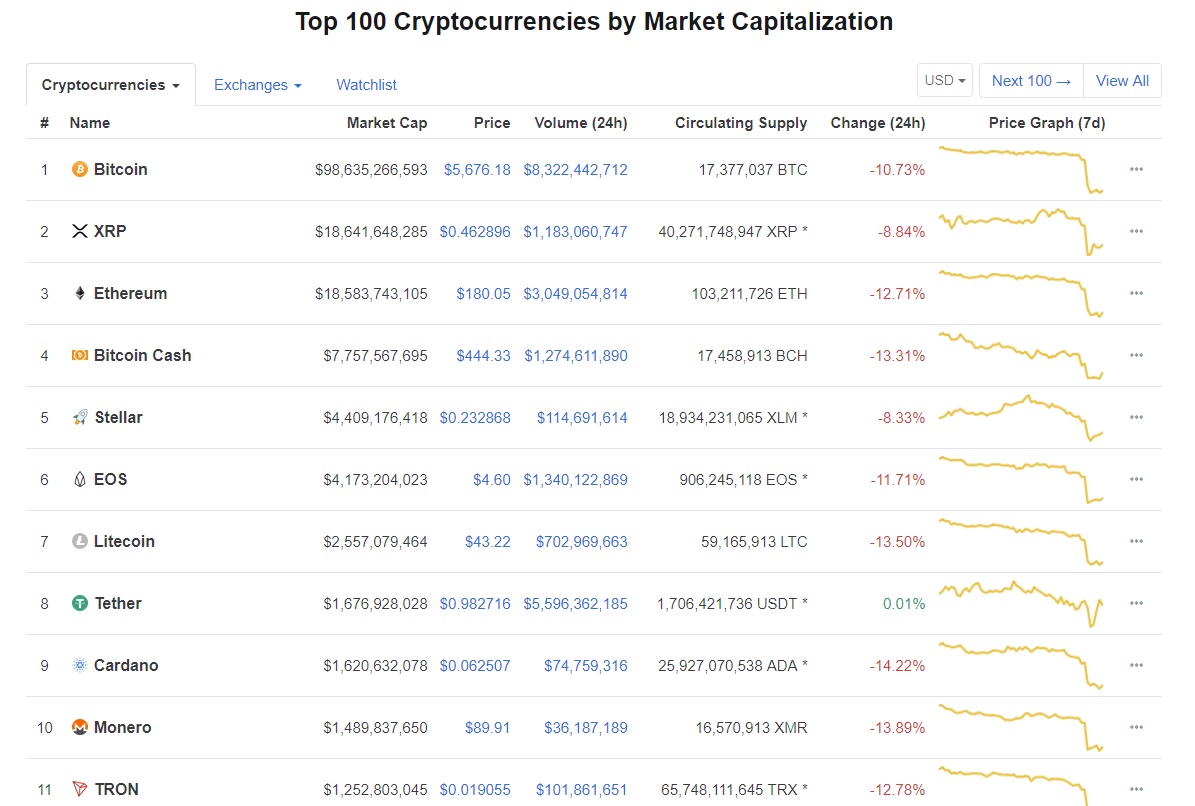1195x806 pixels.
Task: Open the Cardano coin name link
Action: point(126,666)
